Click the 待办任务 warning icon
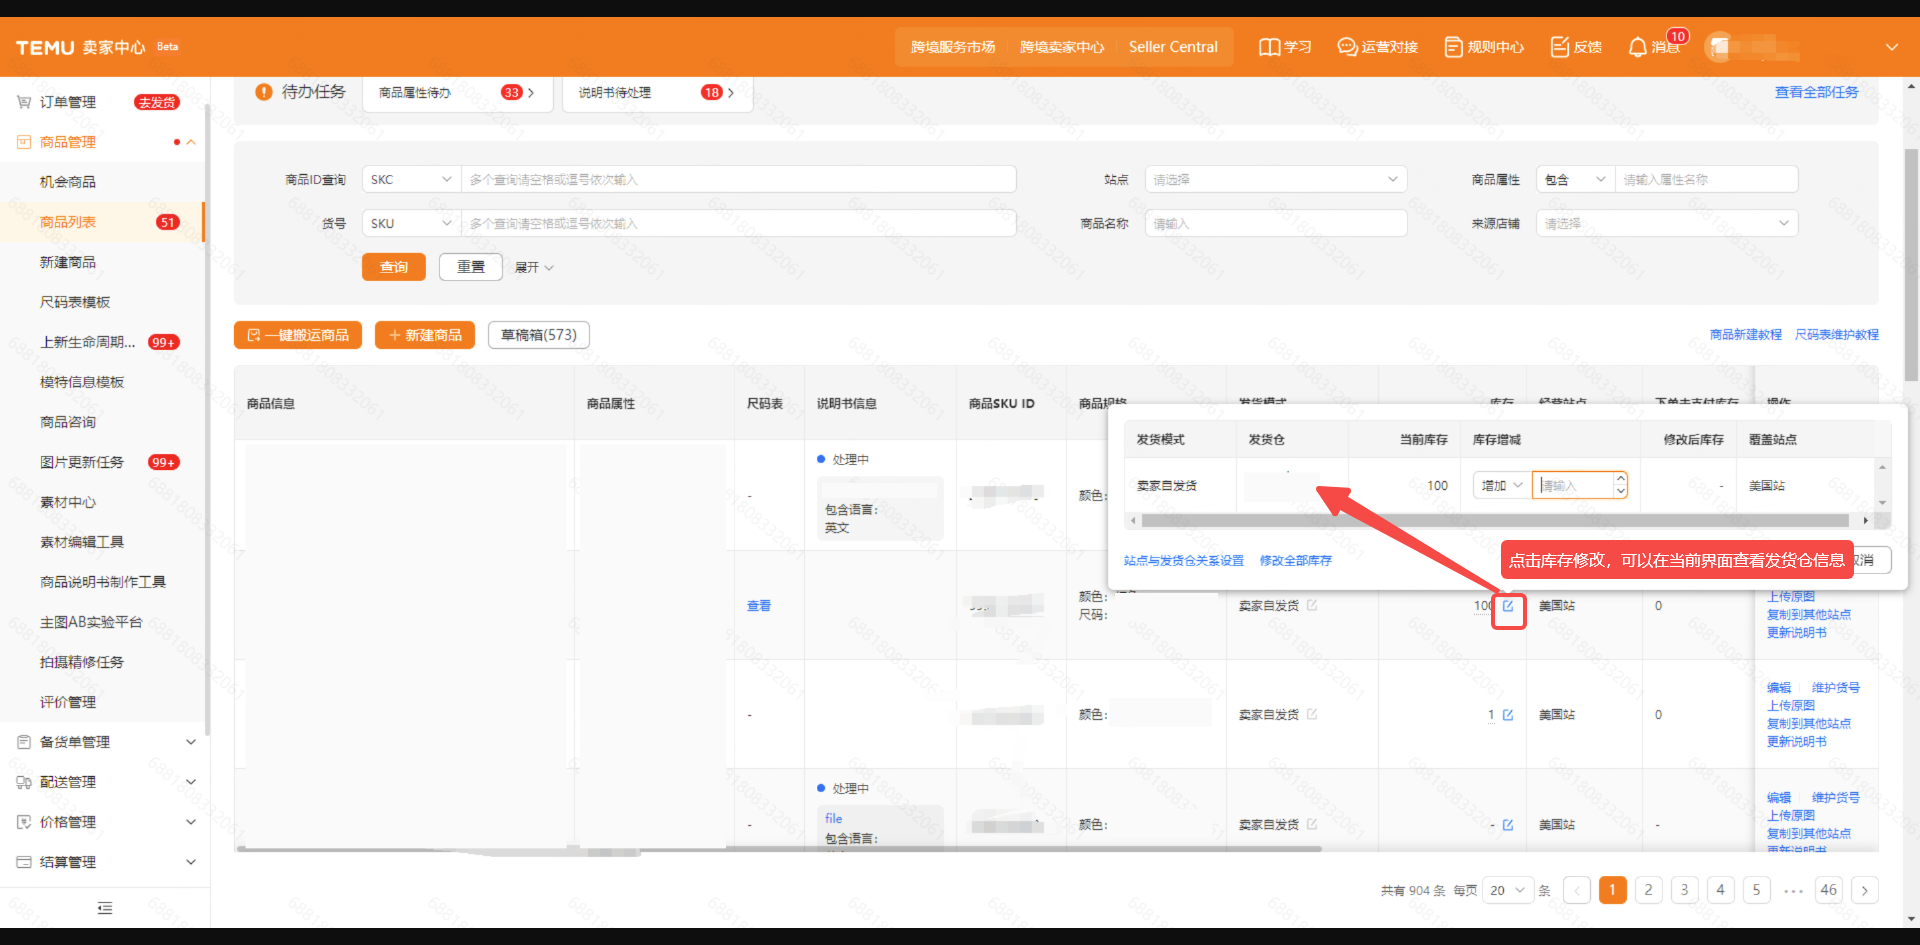 click(264, 92)
